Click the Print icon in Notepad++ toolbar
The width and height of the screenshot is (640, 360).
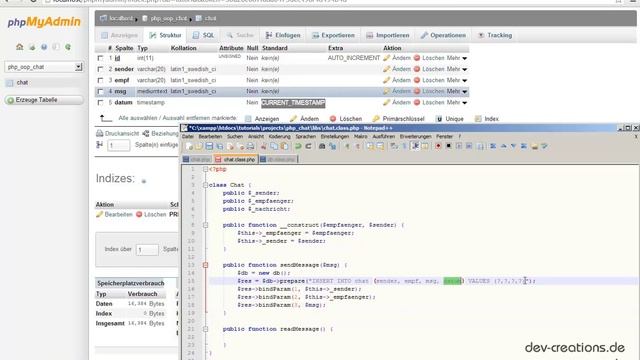pyautogui.click(x=250, y=146)
